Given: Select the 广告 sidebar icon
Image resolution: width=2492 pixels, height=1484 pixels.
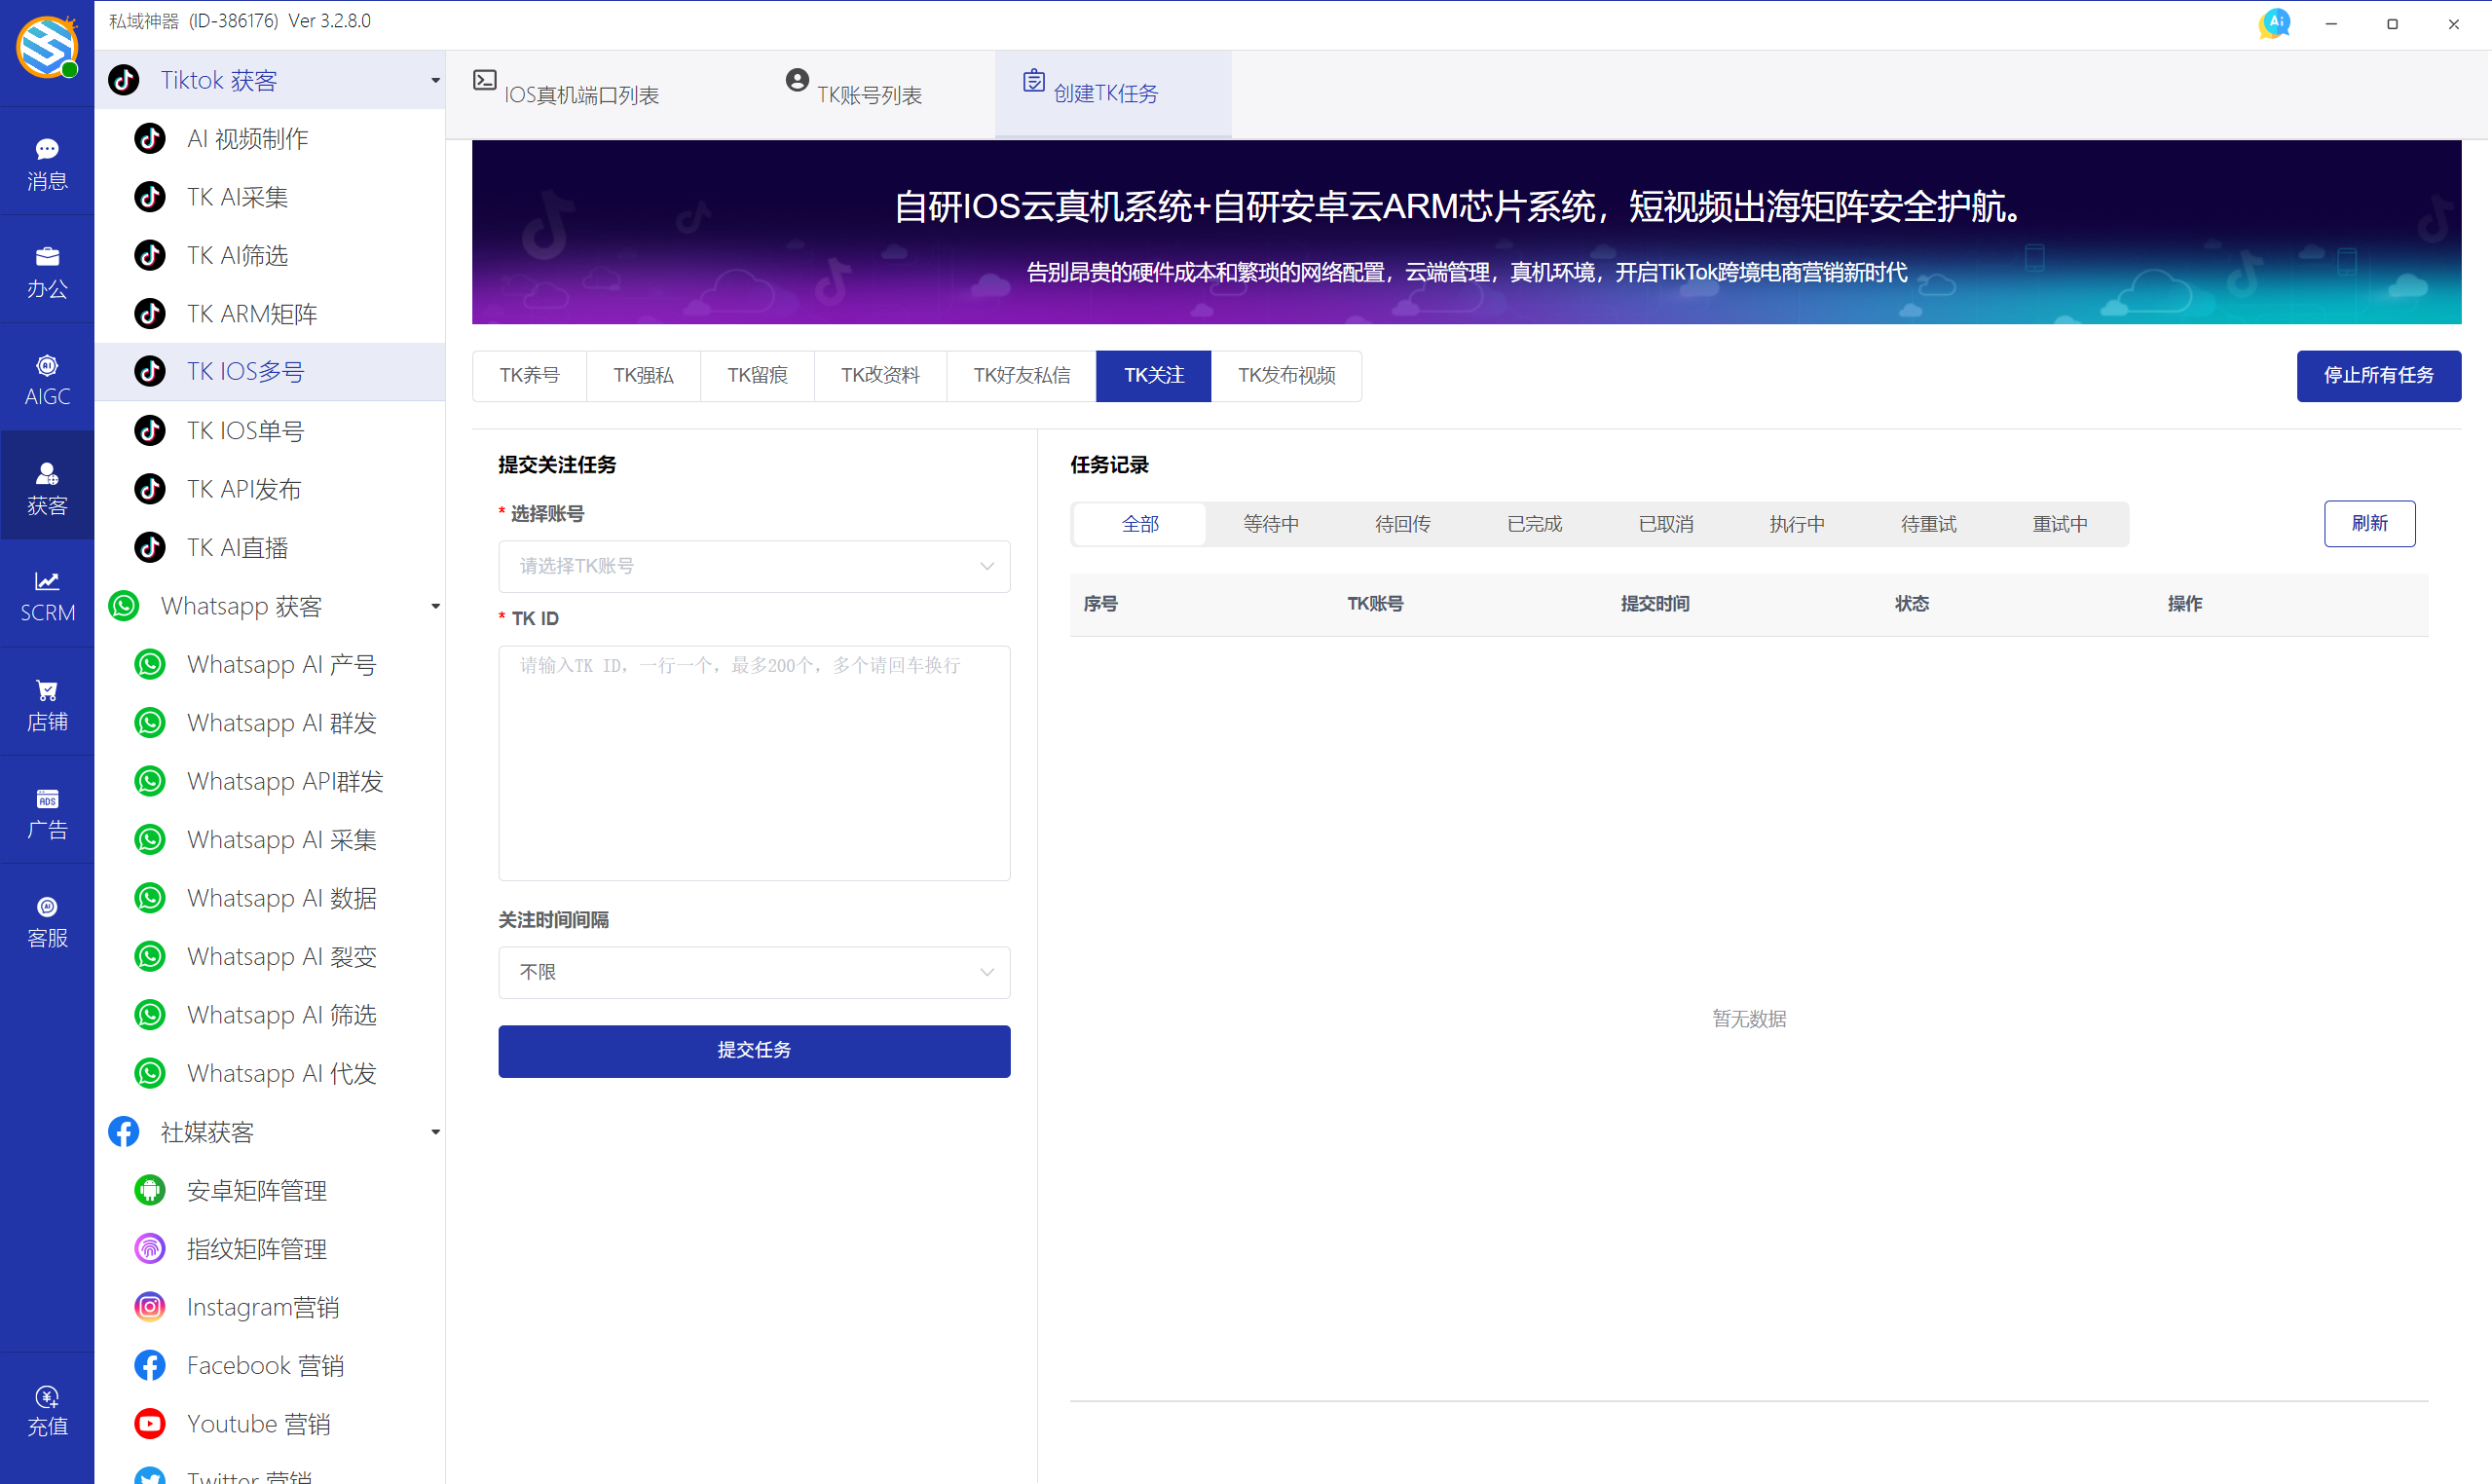Looking at the screenshot, I should pos(47,810).
